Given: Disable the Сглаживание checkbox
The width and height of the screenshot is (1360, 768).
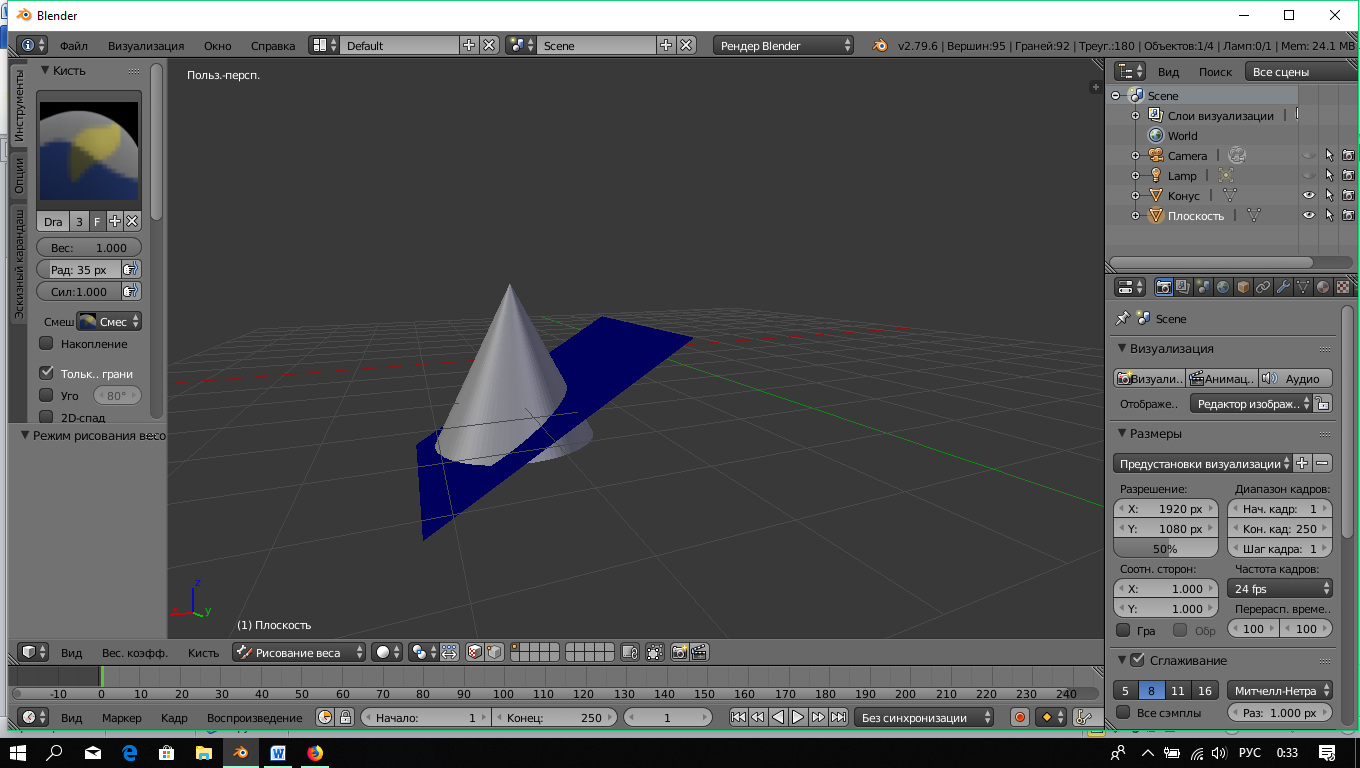Looking at the screenshot, I should [1137, 660].
